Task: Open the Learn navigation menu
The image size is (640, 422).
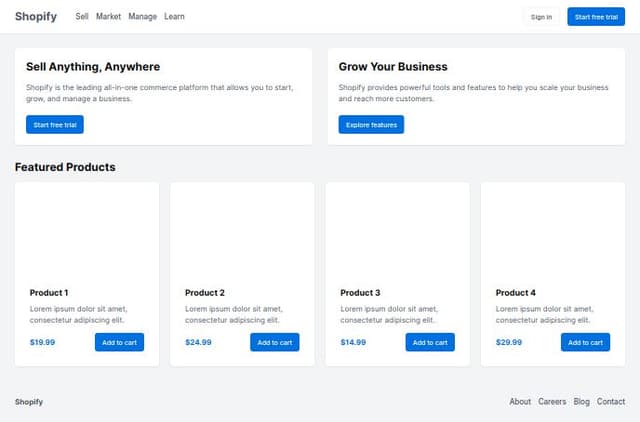Action: 174,16
